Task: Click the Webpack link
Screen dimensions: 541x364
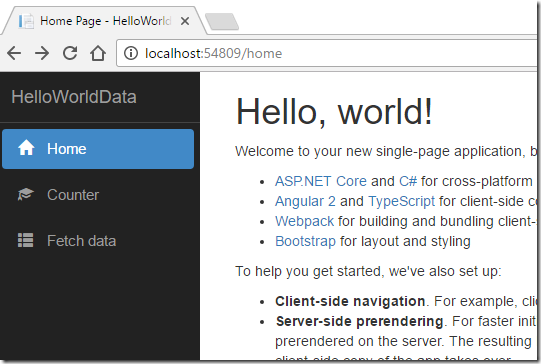Action: pyautogui.click(x=304, y=222)
